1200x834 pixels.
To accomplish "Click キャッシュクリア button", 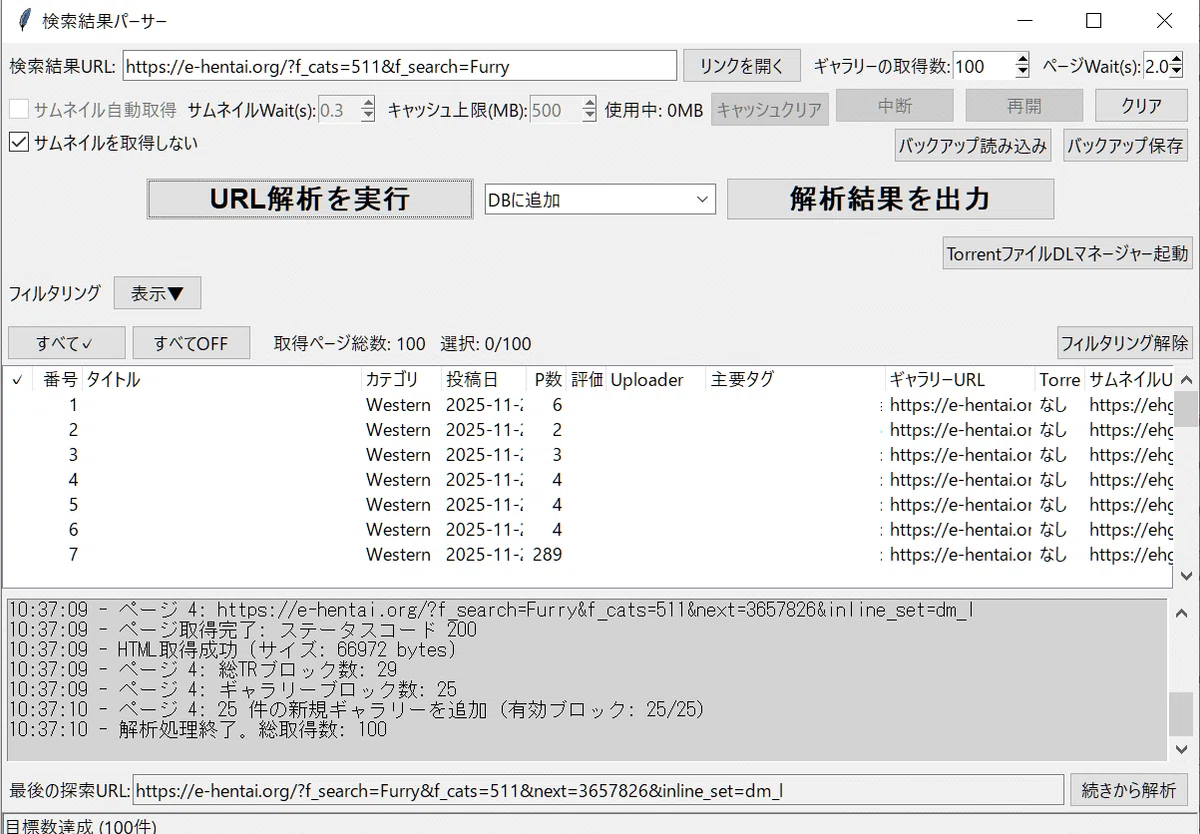I will [x=770, y=110].
